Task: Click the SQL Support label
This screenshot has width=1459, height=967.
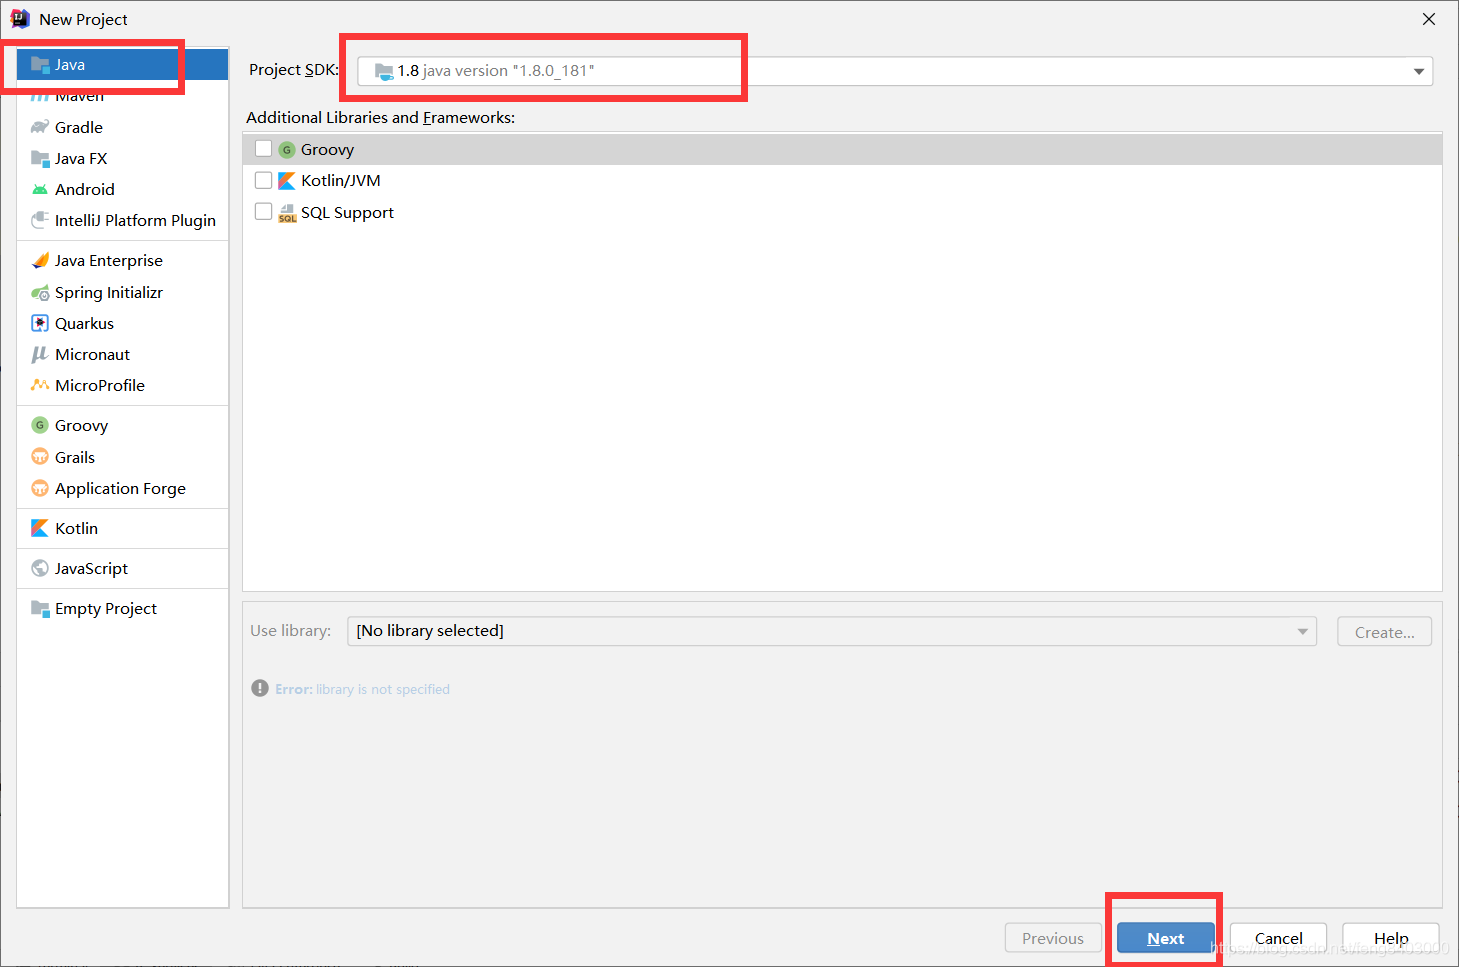Action: [x=347, y=212]
